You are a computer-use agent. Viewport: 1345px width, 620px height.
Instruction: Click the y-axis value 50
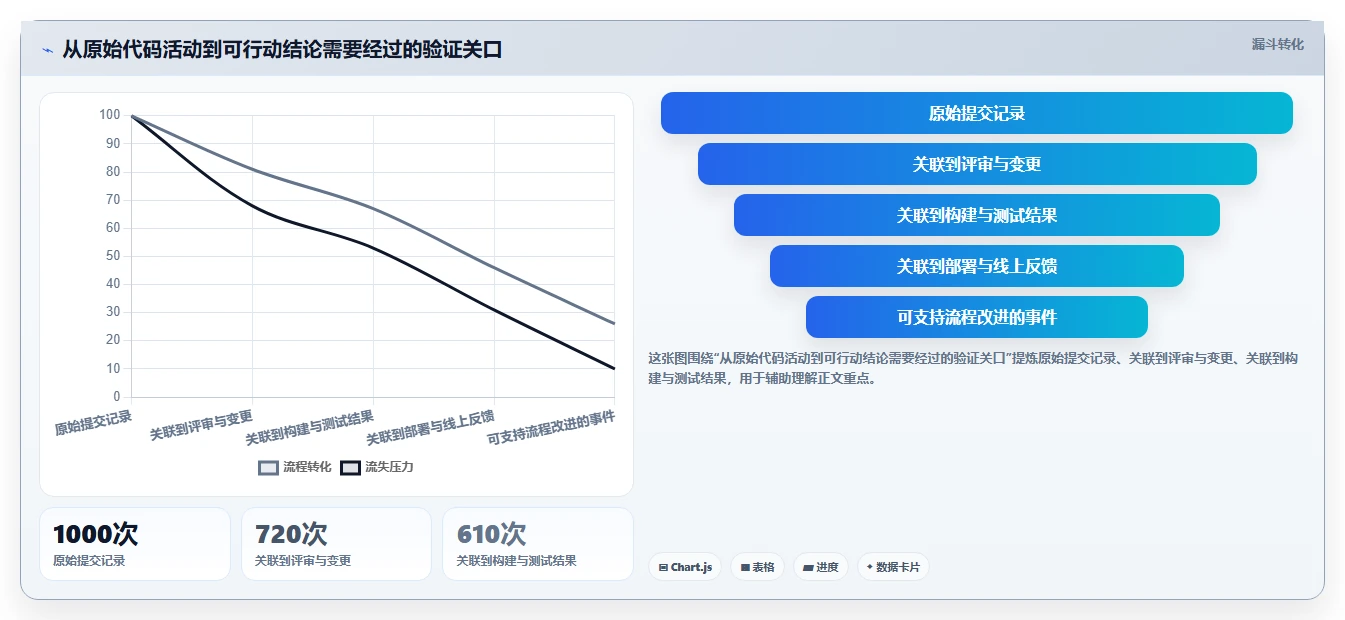tap(113, 256)
